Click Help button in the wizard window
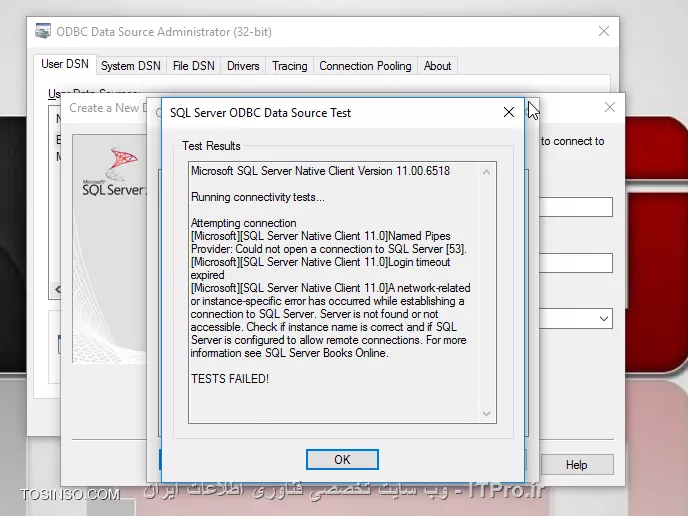 (x=577, y=465)
